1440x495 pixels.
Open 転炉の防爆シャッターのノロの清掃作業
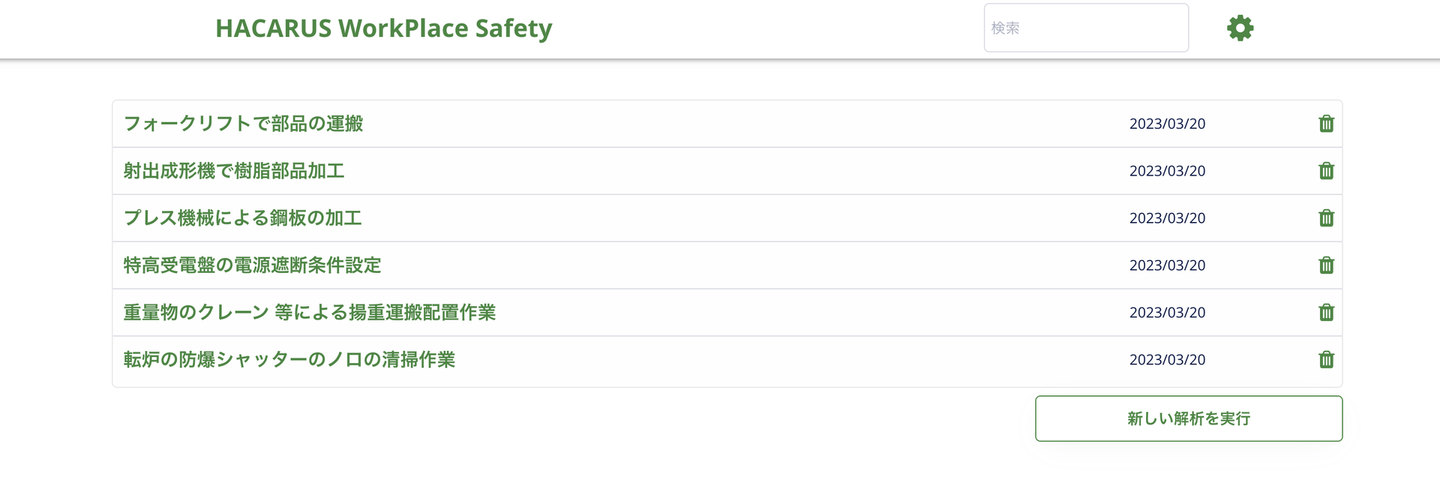coord(289,359)
